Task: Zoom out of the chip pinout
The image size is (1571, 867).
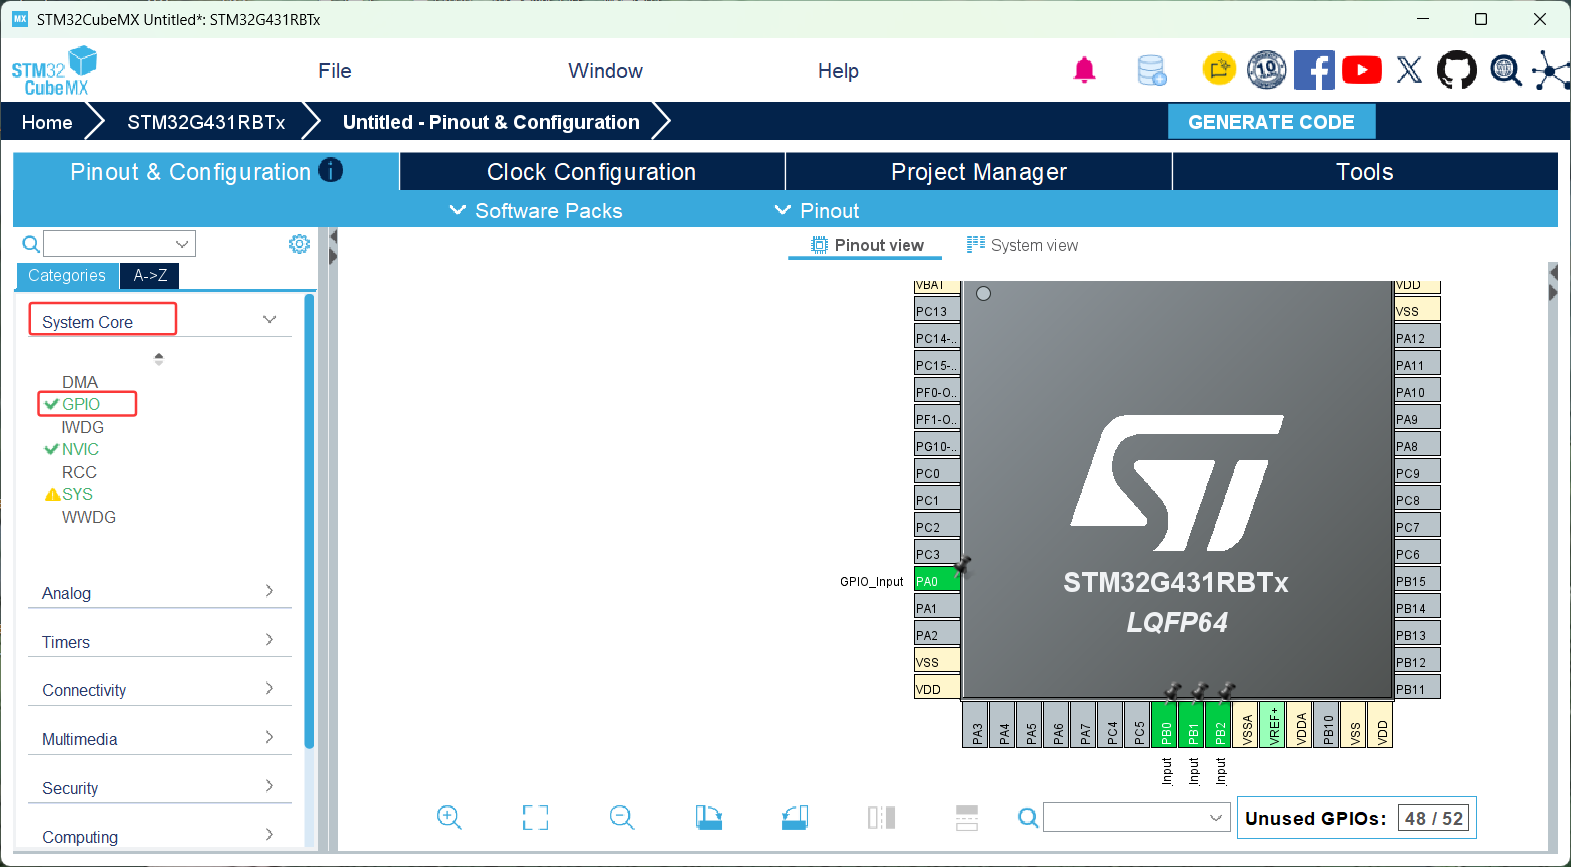Action: [x=622, y=818]
